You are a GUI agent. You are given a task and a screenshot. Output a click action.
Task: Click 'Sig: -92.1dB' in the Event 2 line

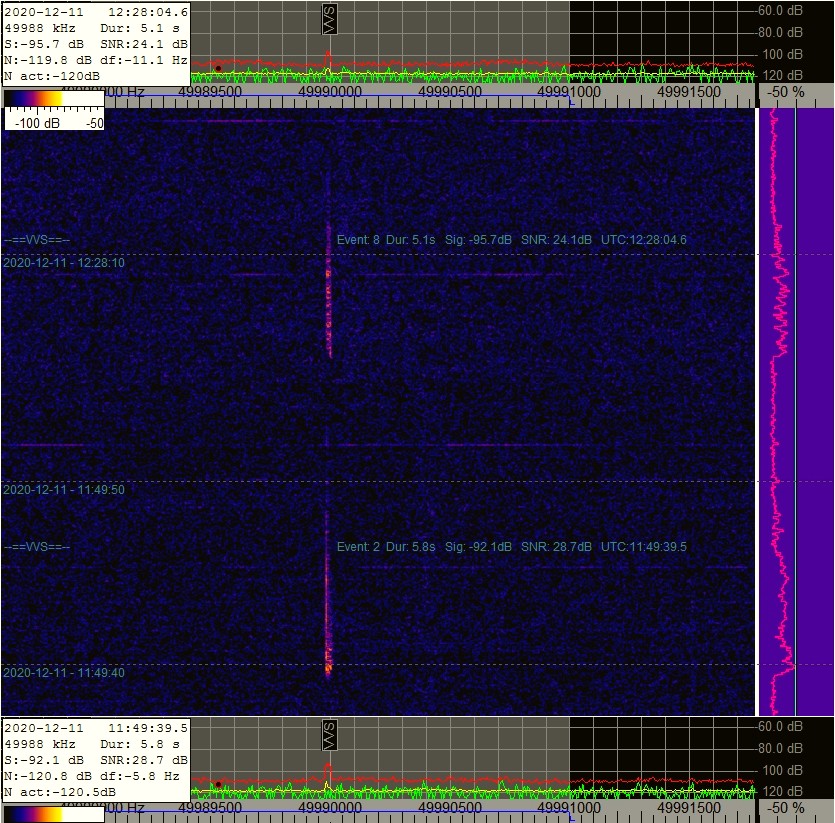478,547
